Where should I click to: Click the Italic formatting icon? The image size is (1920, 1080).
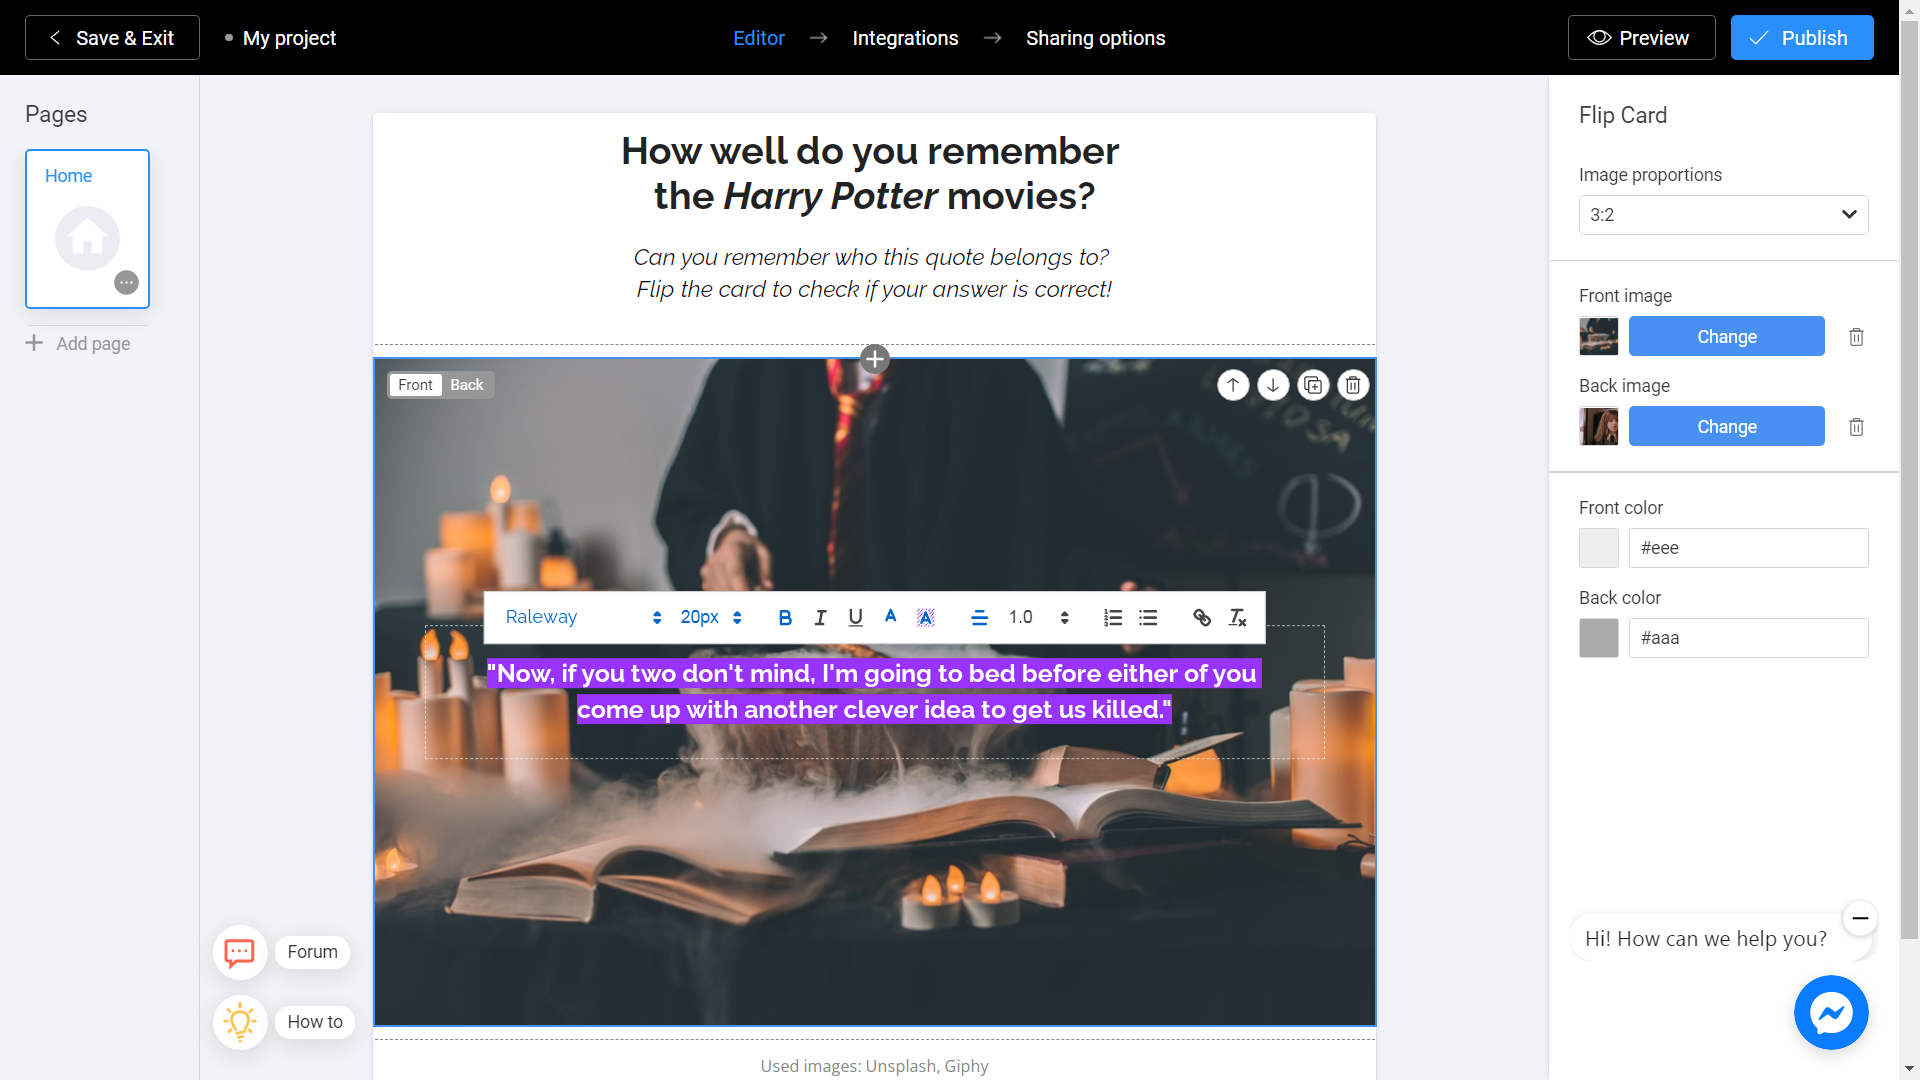click(x=819, y=617)
